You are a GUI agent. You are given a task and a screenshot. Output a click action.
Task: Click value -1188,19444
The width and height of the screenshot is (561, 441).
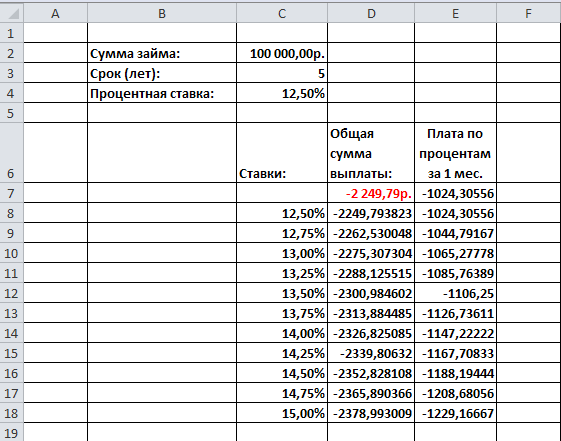click(455, 373)
